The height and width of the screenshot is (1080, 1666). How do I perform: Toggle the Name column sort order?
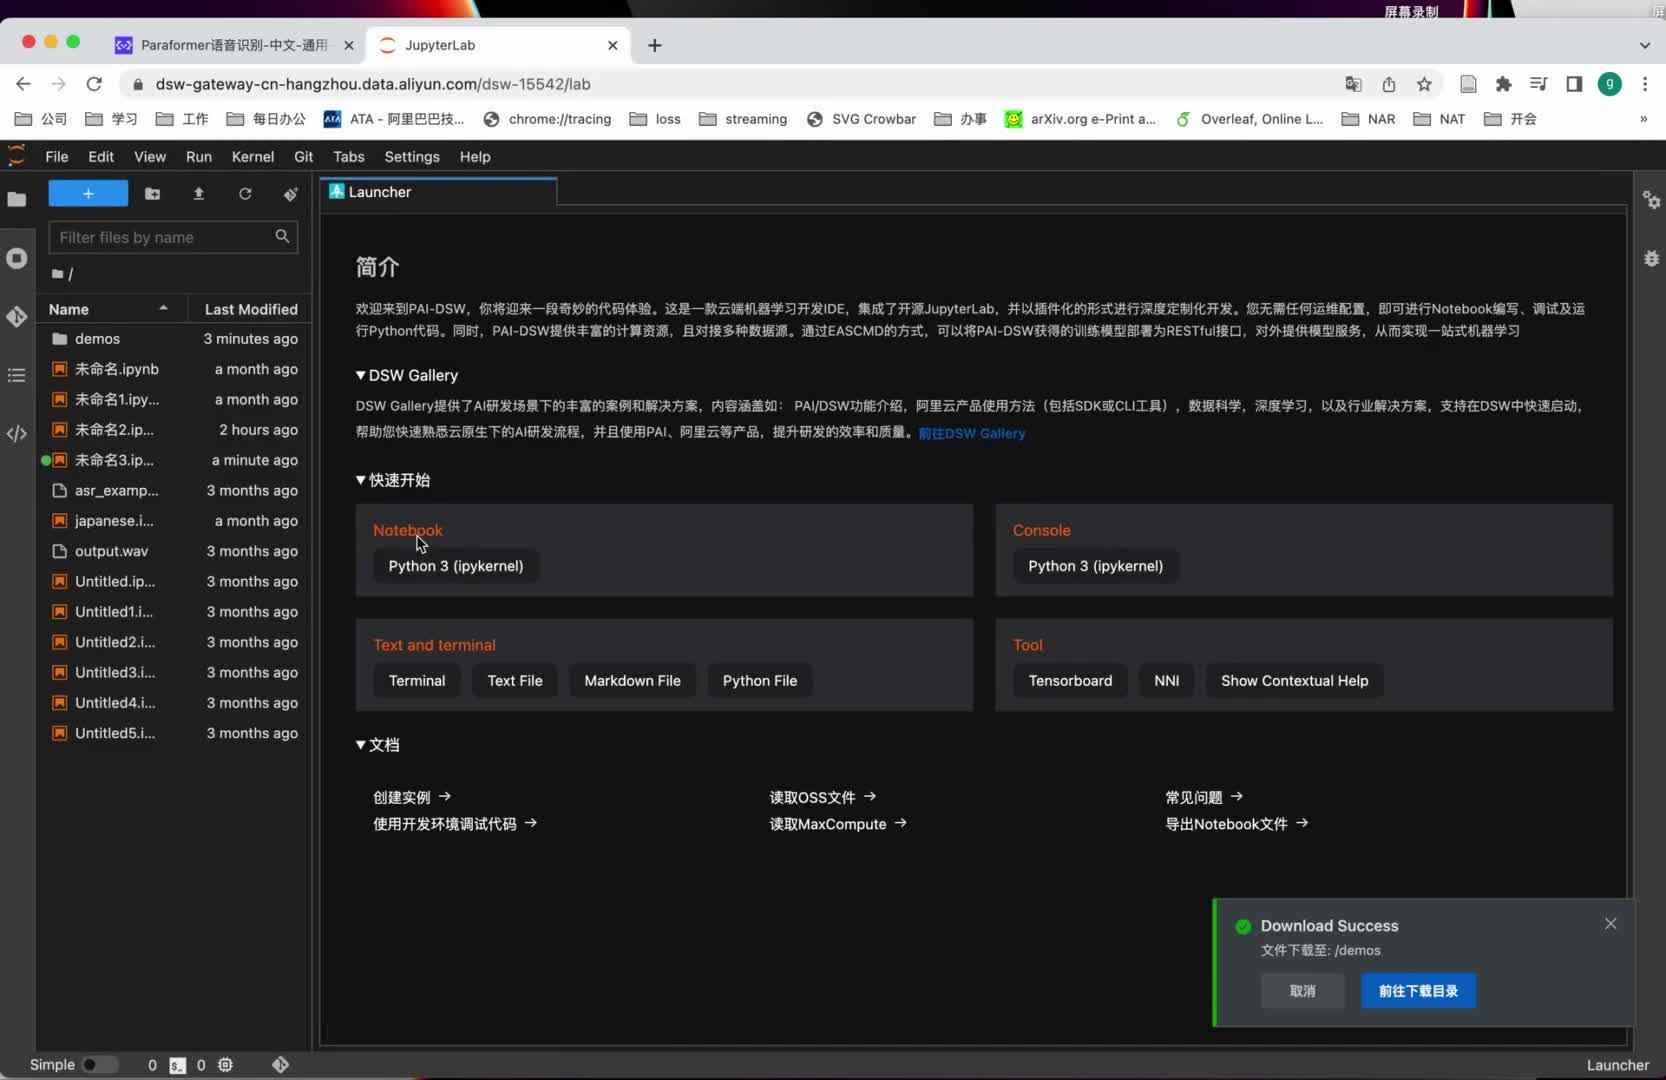coord(110,309)
